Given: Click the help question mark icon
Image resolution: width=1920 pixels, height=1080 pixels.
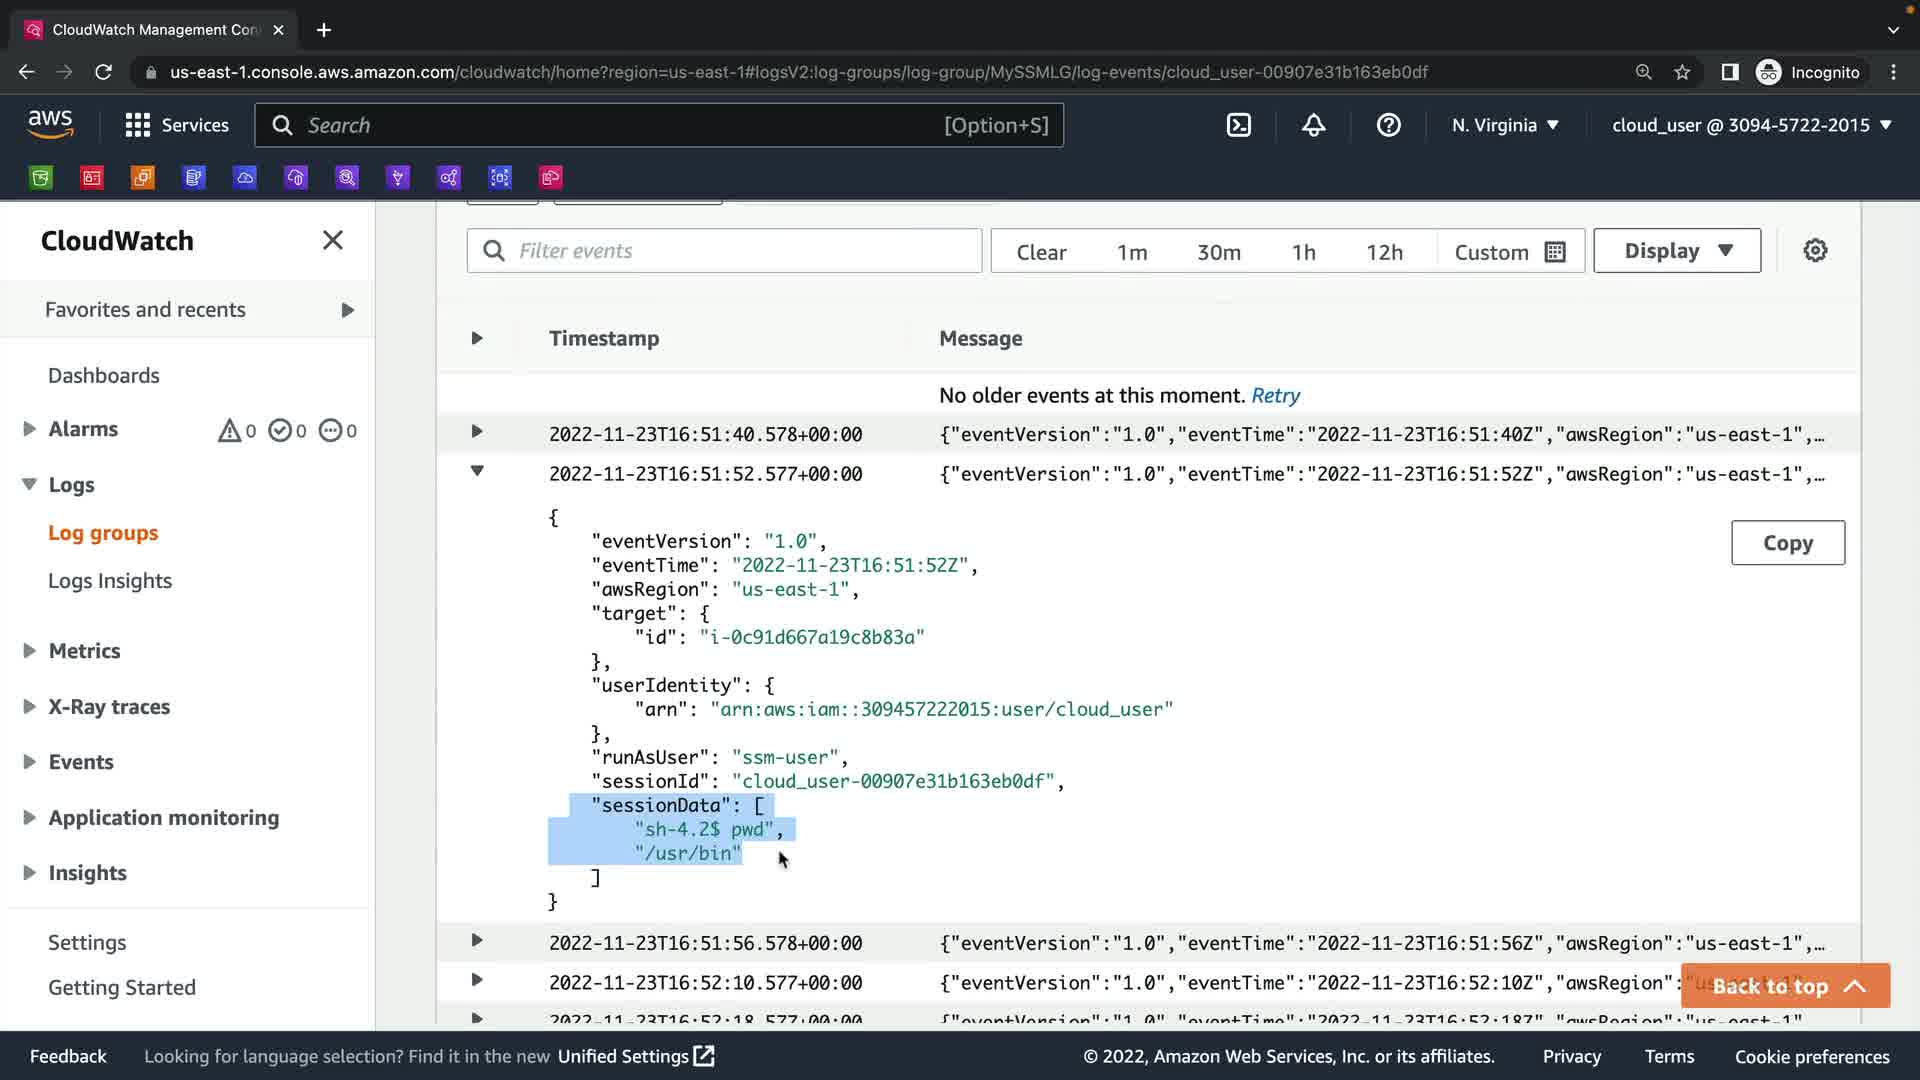Looking at the screenshot, I should pos(1388,125).
